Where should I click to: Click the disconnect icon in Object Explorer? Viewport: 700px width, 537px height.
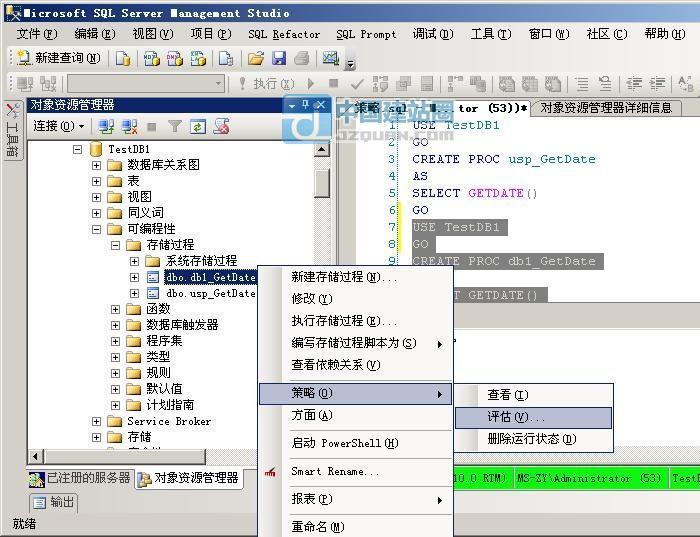(x=129, y=127)
